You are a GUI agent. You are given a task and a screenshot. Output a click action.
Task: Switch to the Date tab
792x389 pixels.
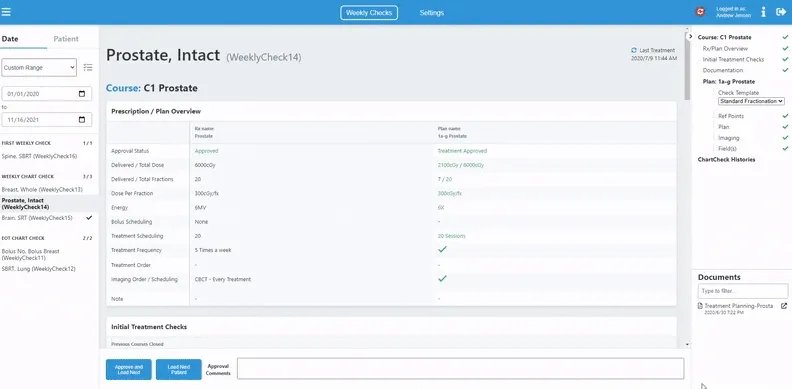point(10,39)
